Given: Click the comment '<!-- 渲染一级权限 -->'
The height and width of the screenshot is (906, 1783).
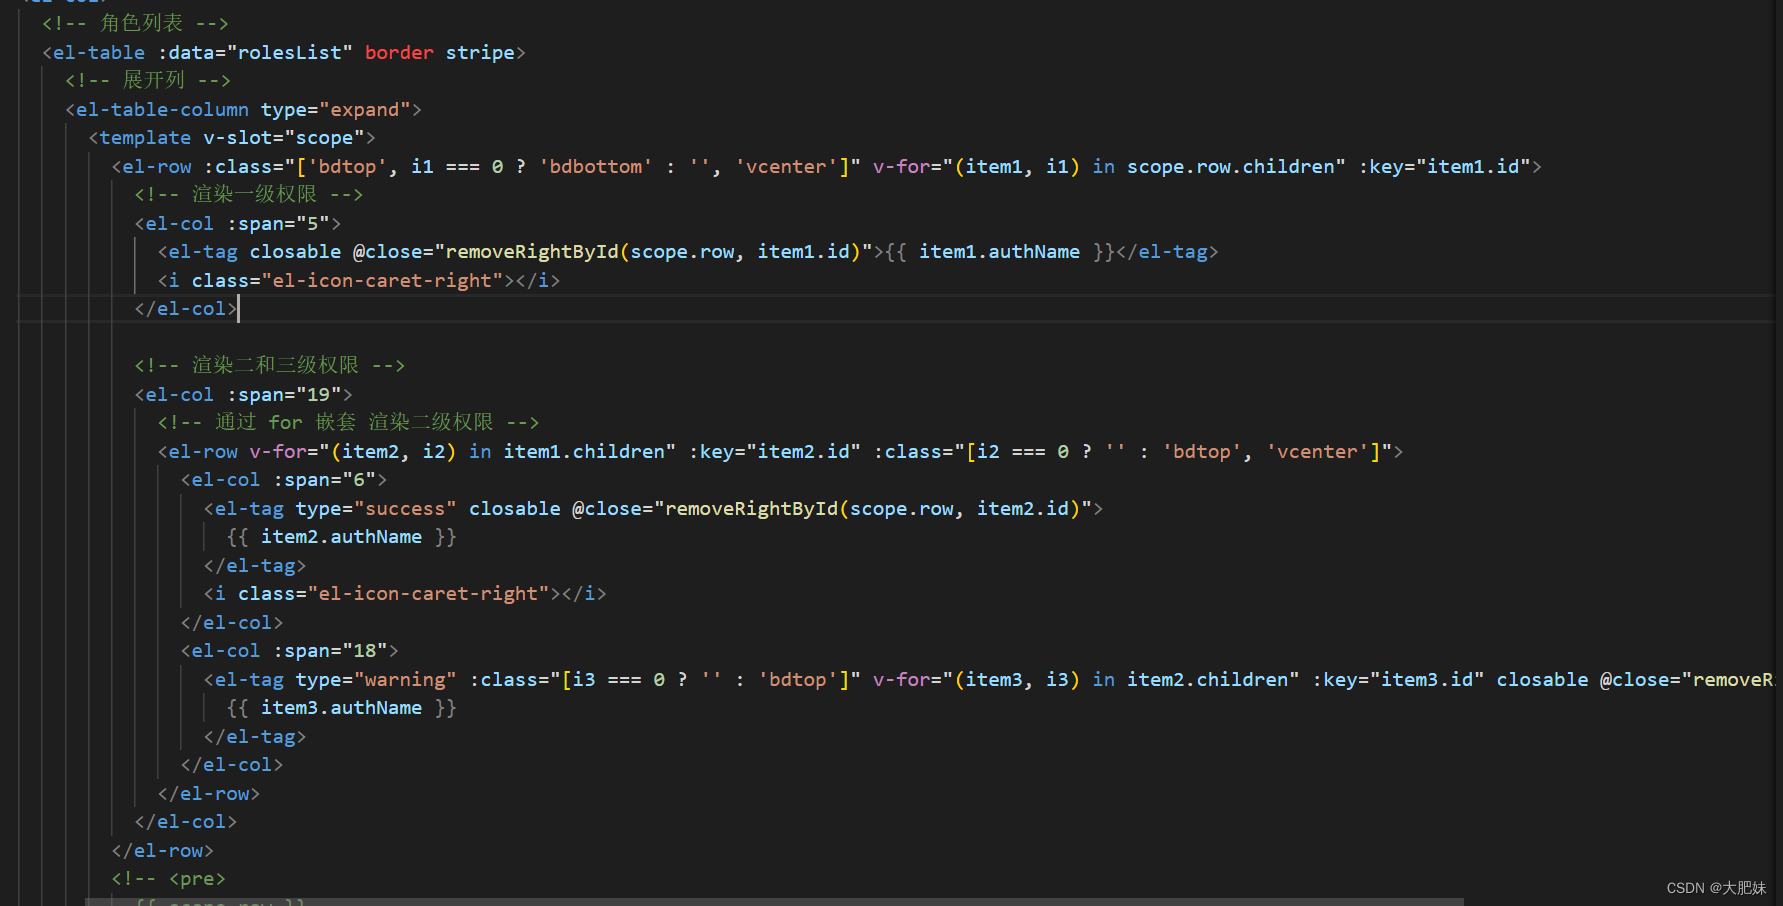Looking at the screenshot, I should 249,194.
